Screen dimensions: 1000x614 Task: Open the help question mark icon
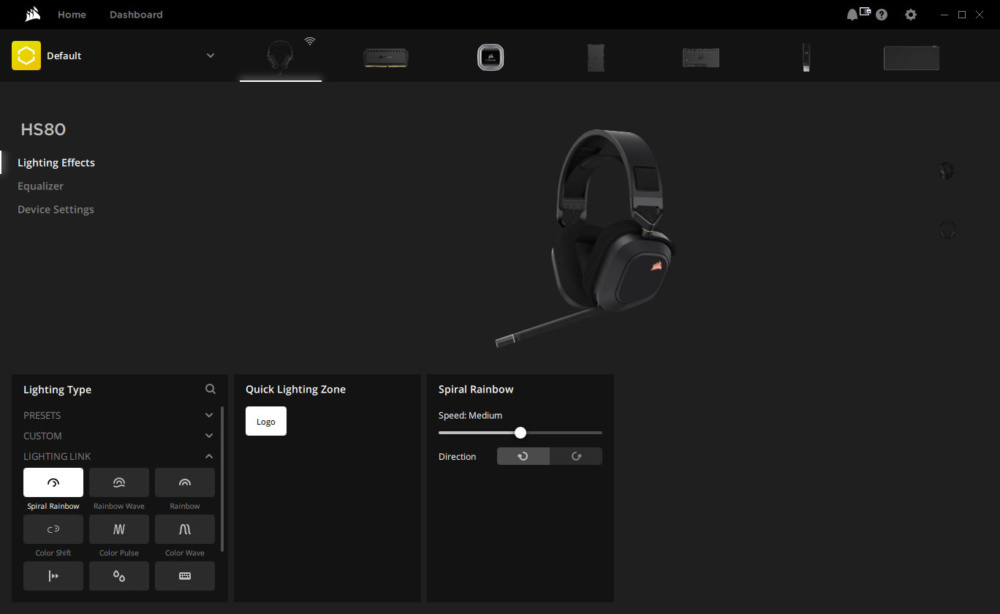(x=881, y=15)
